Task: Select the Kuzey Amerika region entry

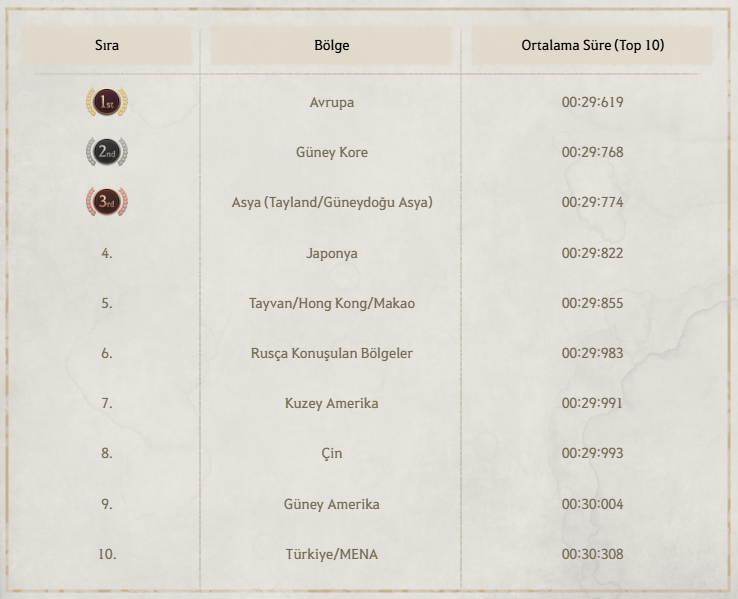Action: [x=332, y=403]
